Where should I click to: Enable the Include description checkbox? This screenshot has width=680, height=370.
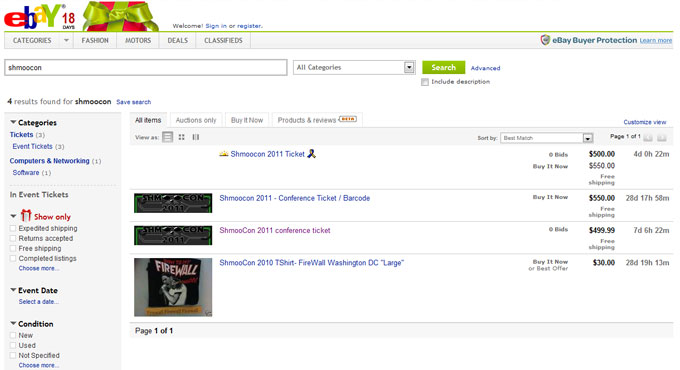[425, 82]
